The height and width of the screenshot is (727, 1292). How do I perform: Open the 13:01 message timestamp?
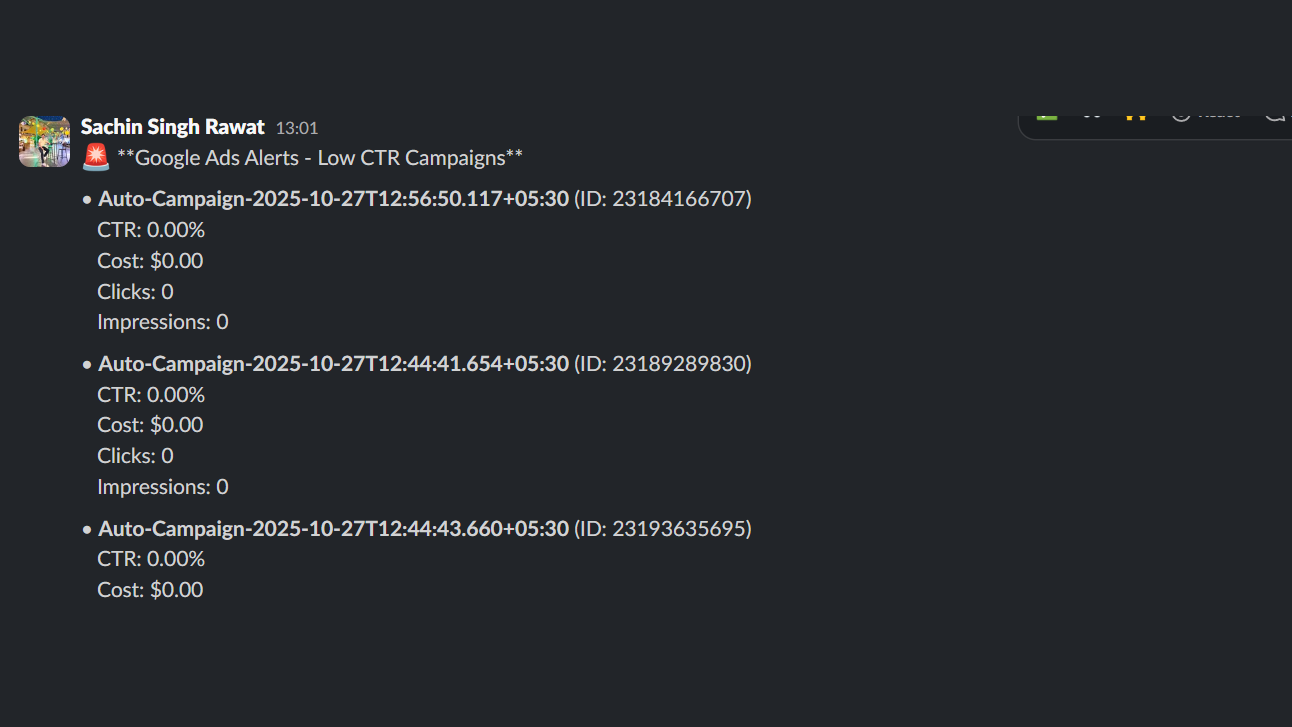297,127
